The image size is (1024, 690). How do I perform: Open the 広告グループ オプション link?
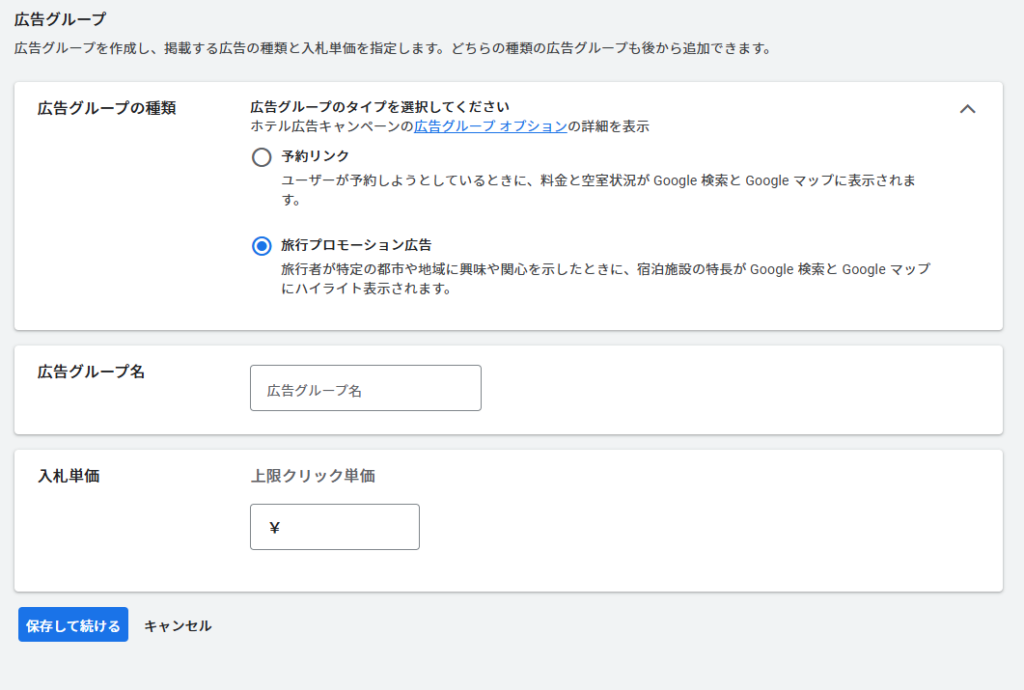click(490, 127)
